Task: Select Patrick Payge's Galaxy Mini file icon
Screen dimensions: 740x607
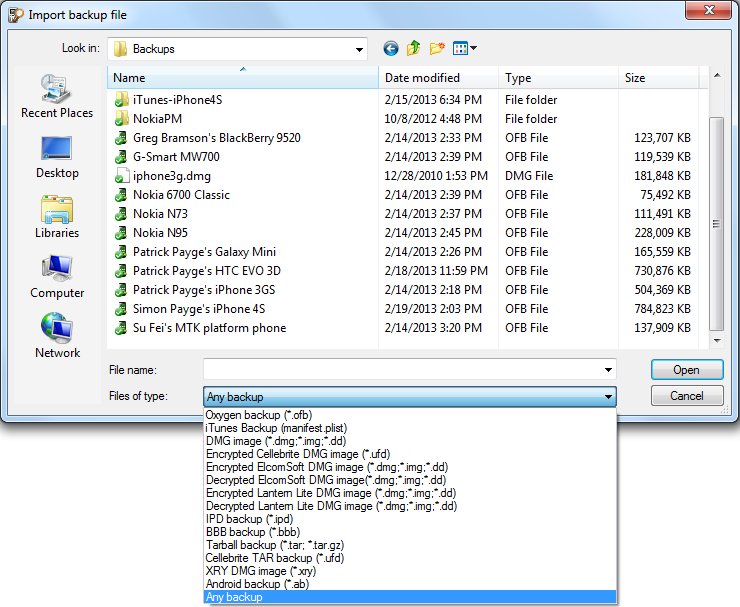Action: pyautogui.click(x=121, y=252)
